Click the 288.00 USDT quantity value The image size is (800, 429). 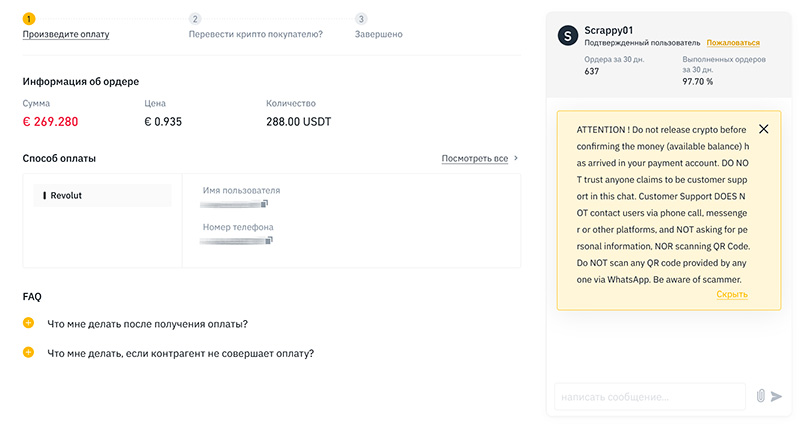tap(298, 122)
